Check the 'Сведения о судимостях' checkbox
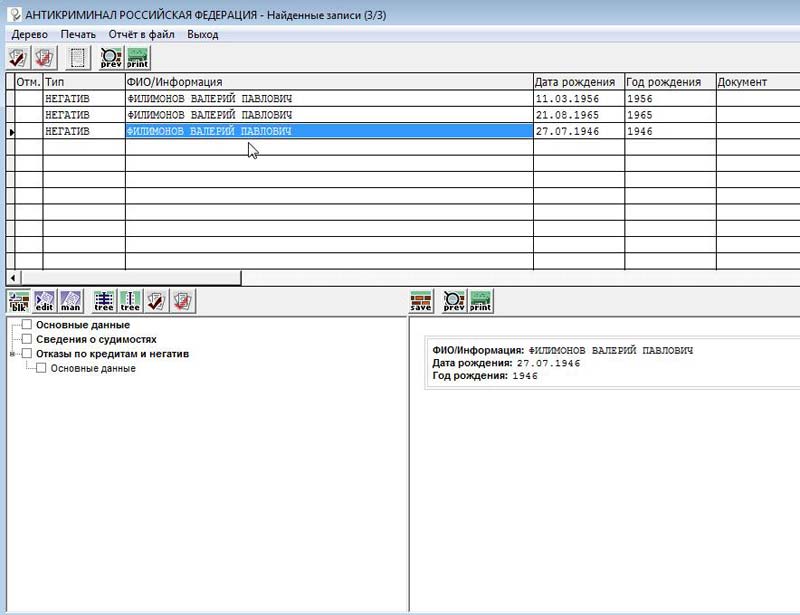Viewport: 800px width, 615px height. [28, 339]
